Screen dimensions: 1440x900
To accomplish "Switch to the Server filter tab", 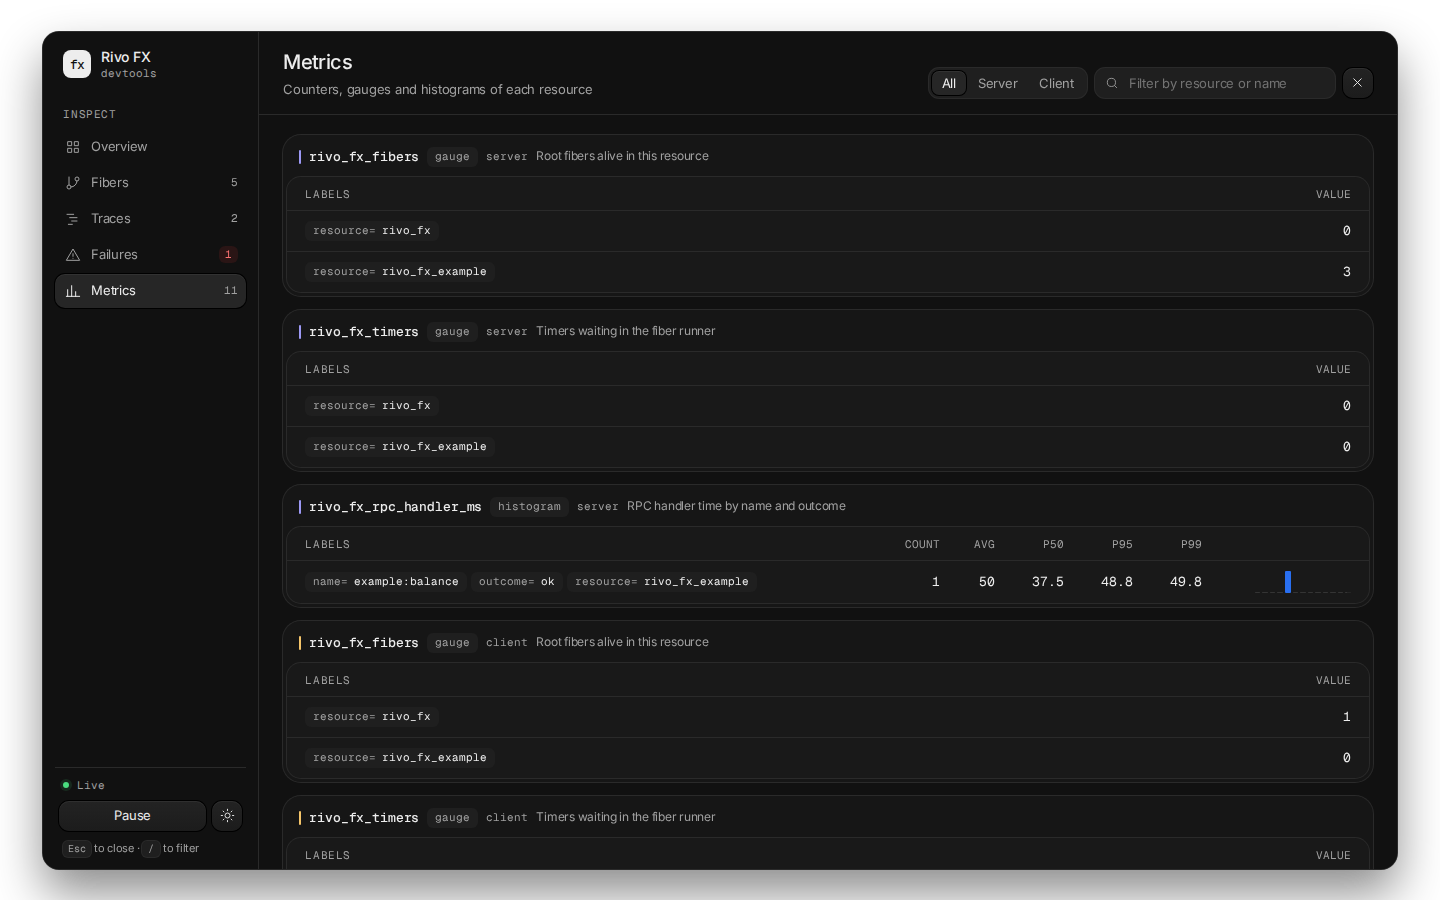I will coord(998,83).
